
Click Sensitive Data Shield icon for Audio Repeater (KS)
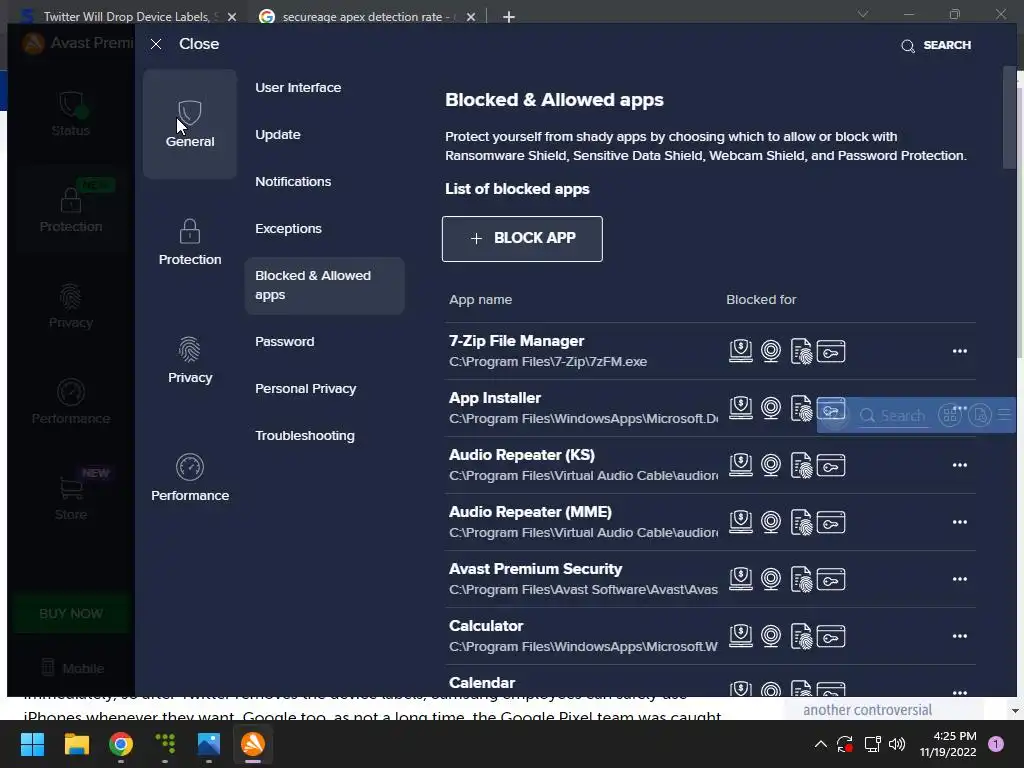click(x=801, y=465)
